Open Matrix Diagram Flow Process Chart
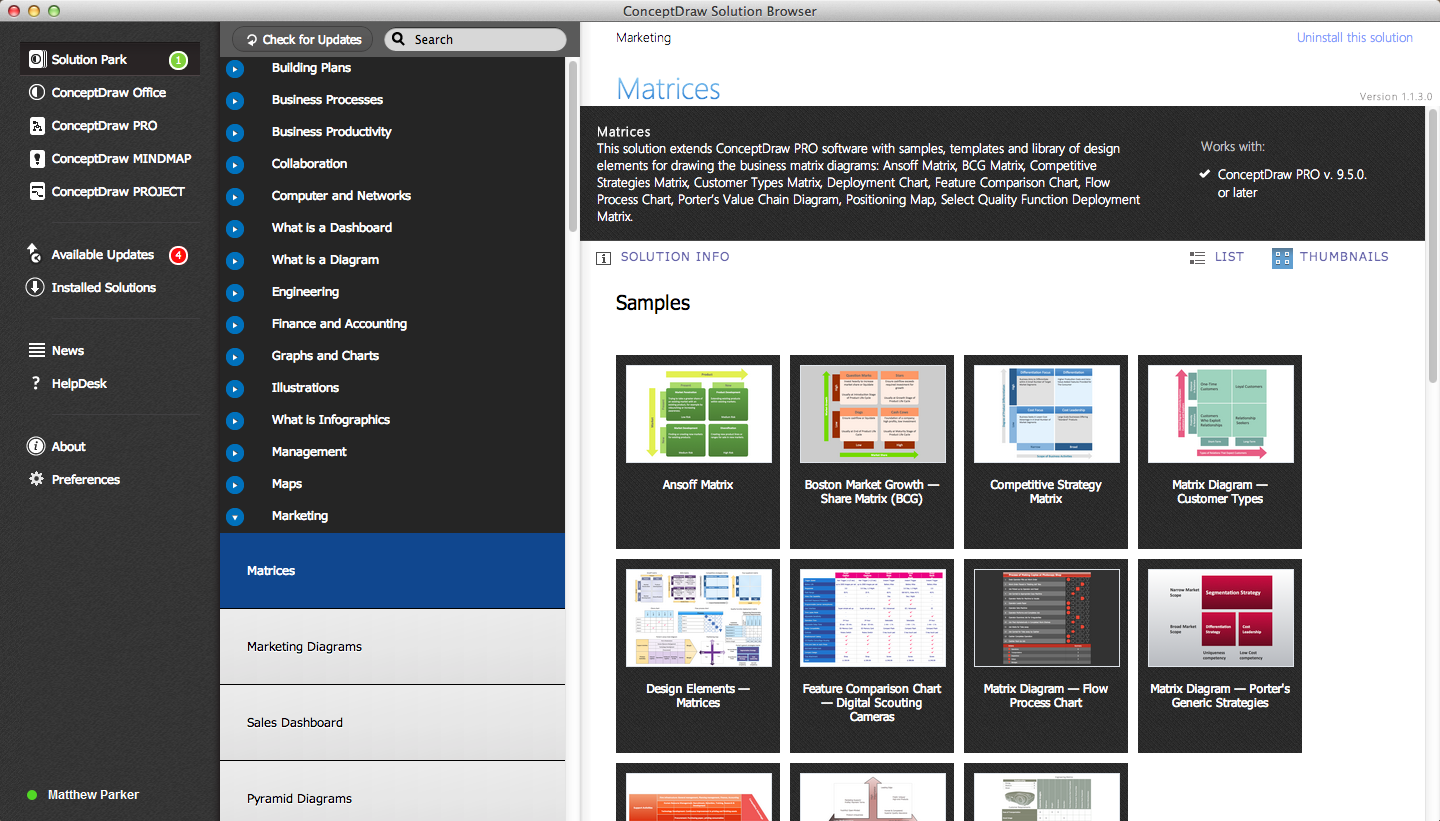1440x821 pixels. point(1046,656)
